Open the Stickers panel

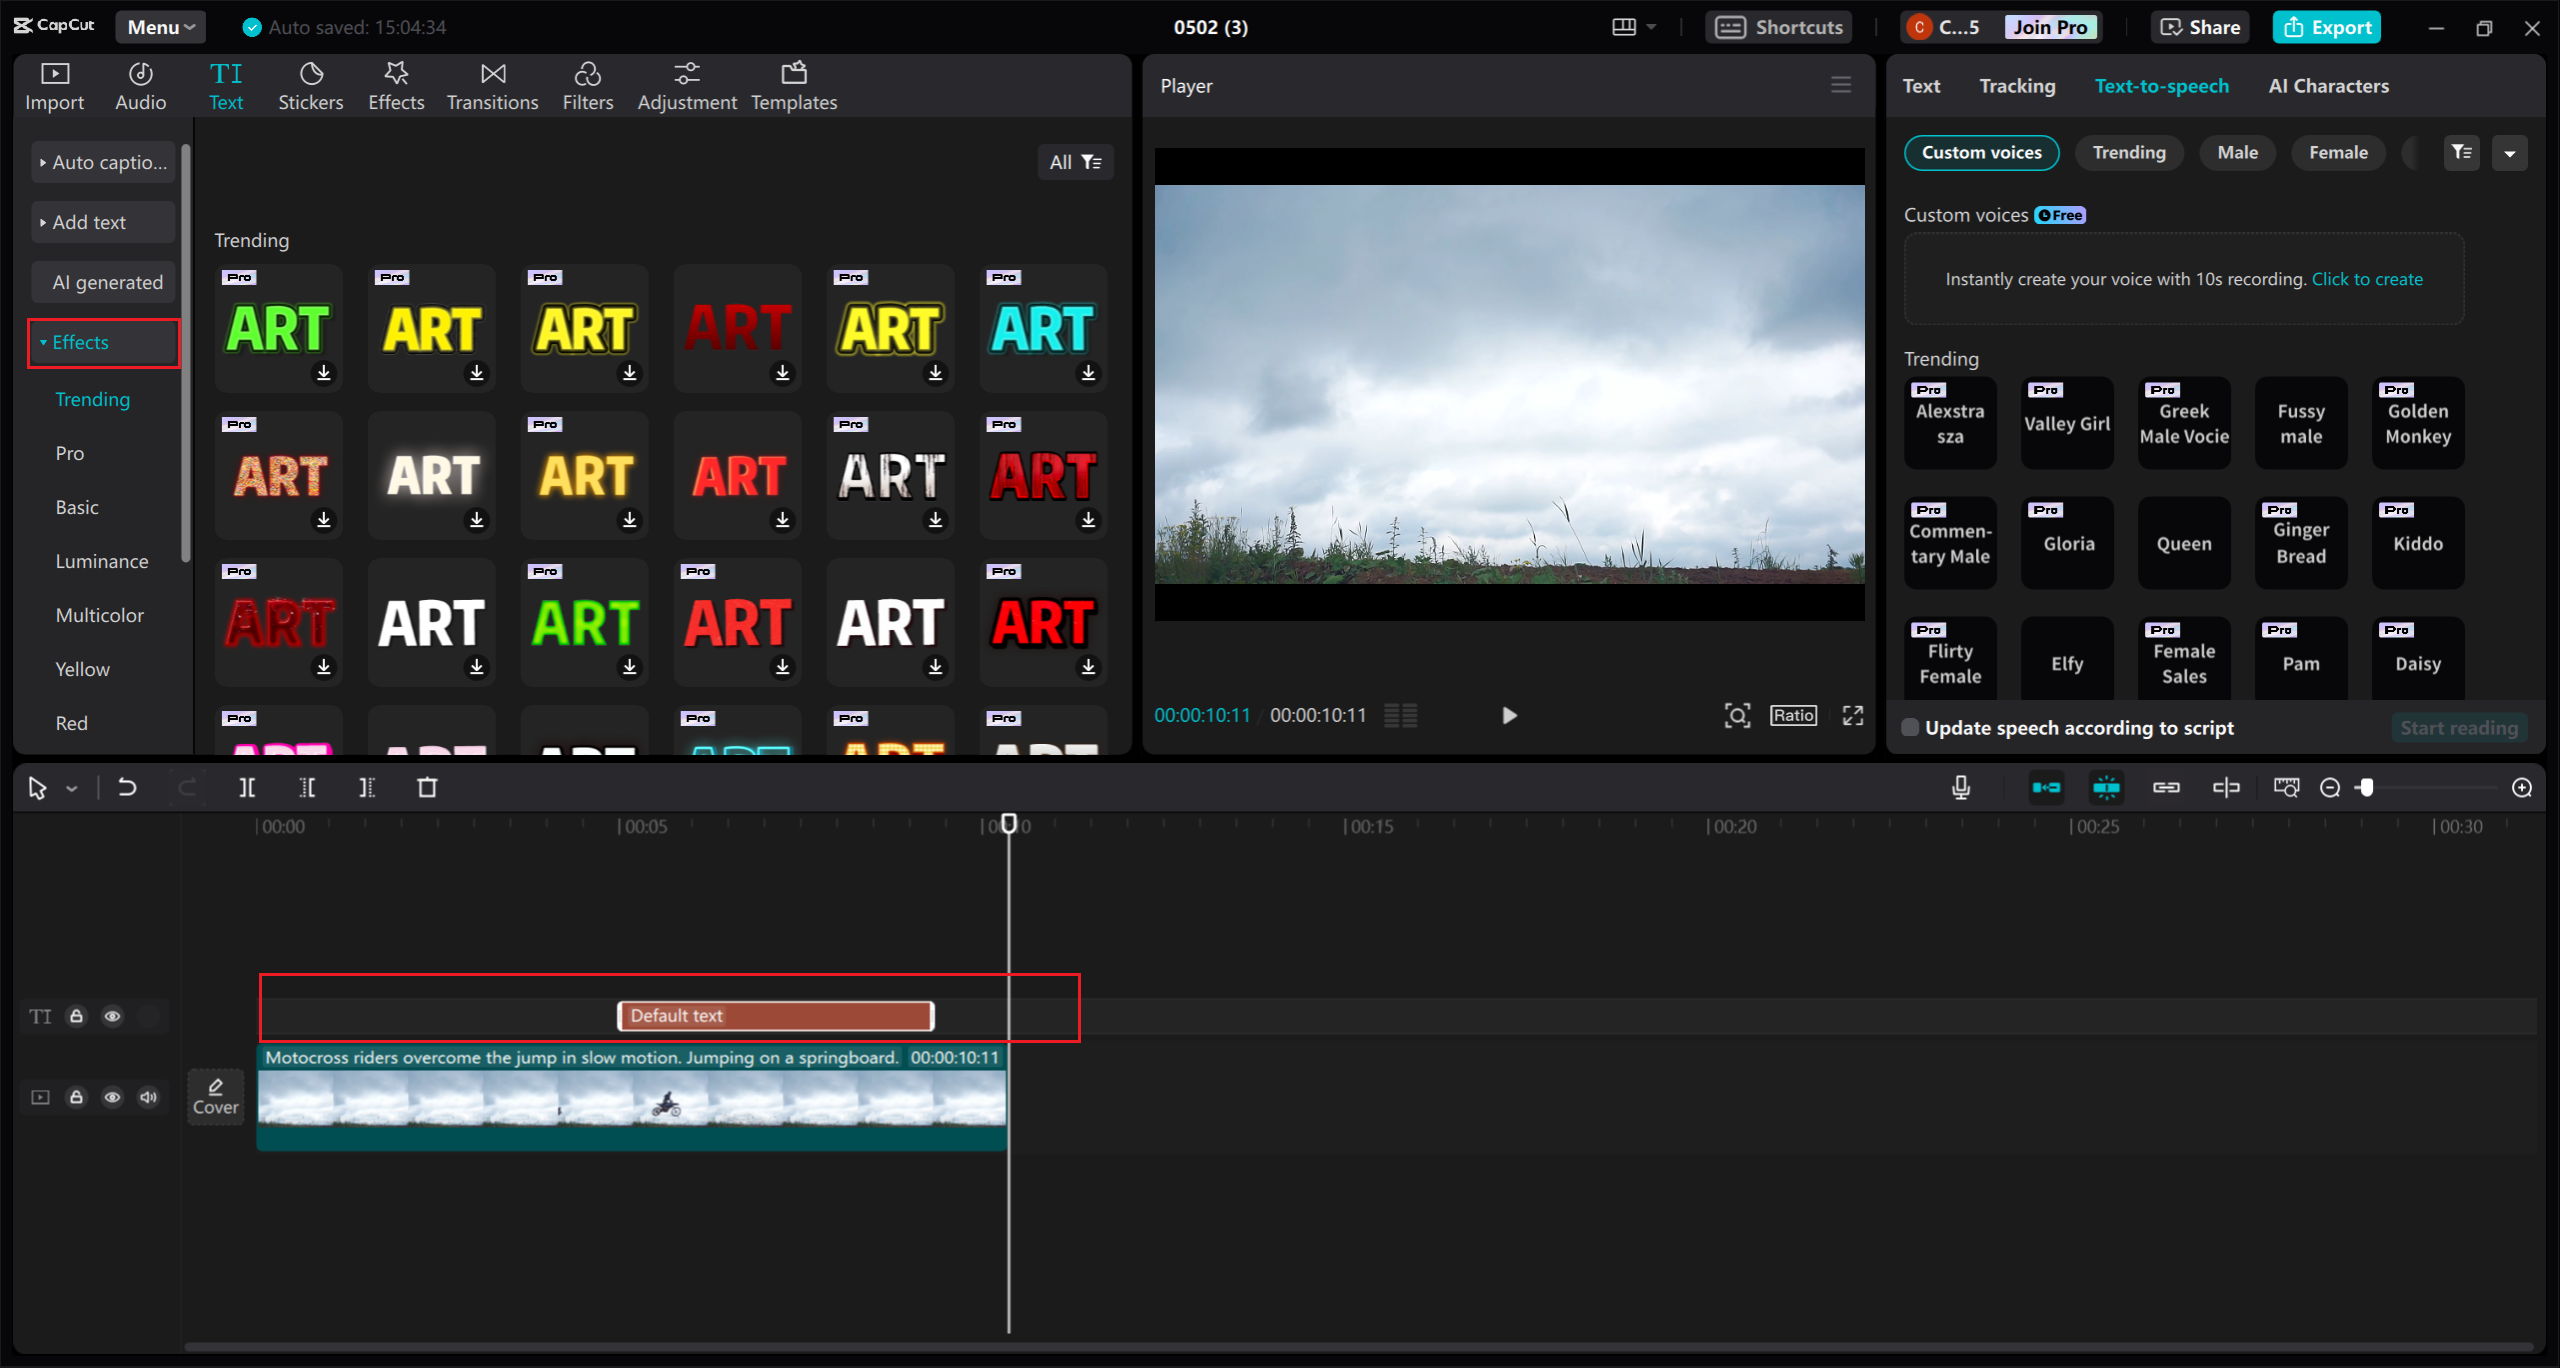[310, 86]
